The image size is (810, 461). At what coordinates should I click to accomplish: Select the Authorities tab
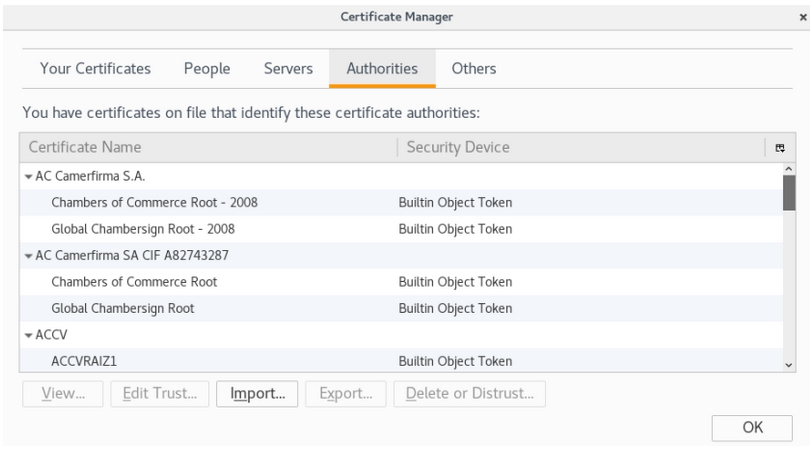click(381, 69)
